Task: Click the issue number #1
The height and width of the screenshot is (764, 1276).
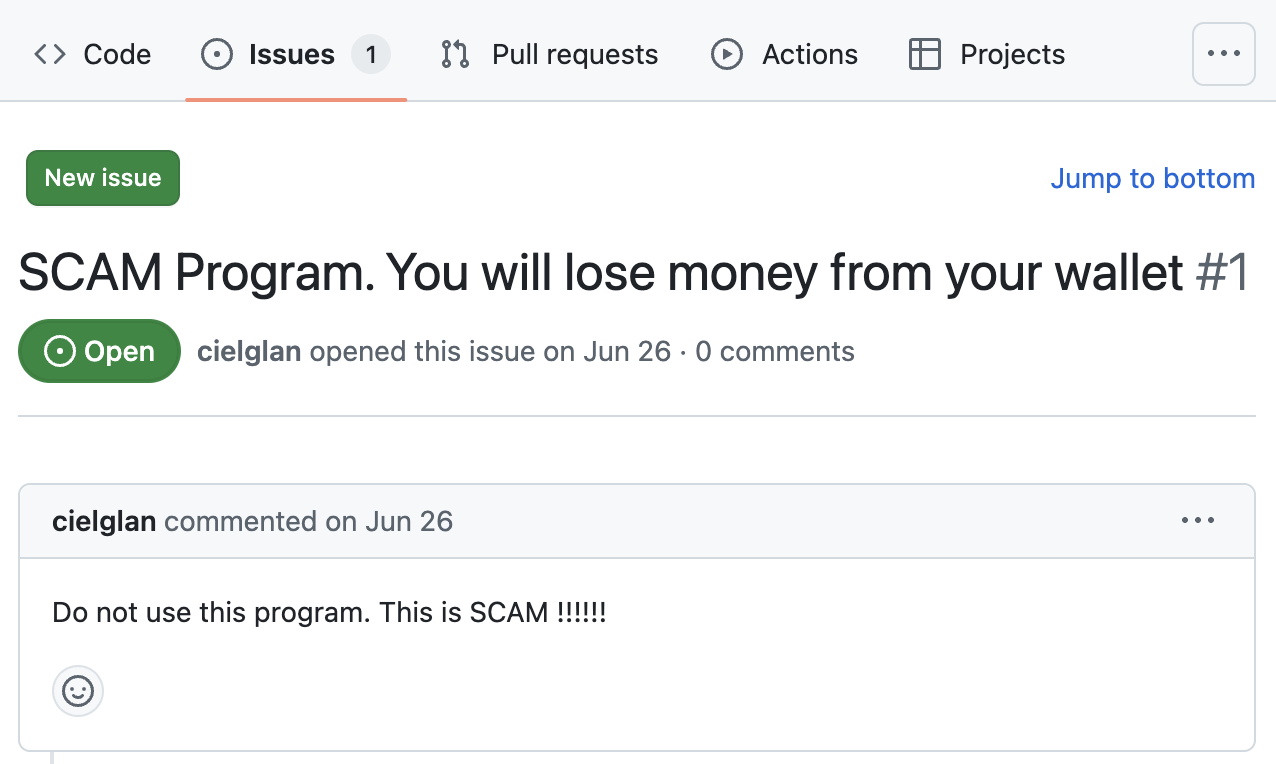Action: pyautogui.click(x=1222, y=274)
